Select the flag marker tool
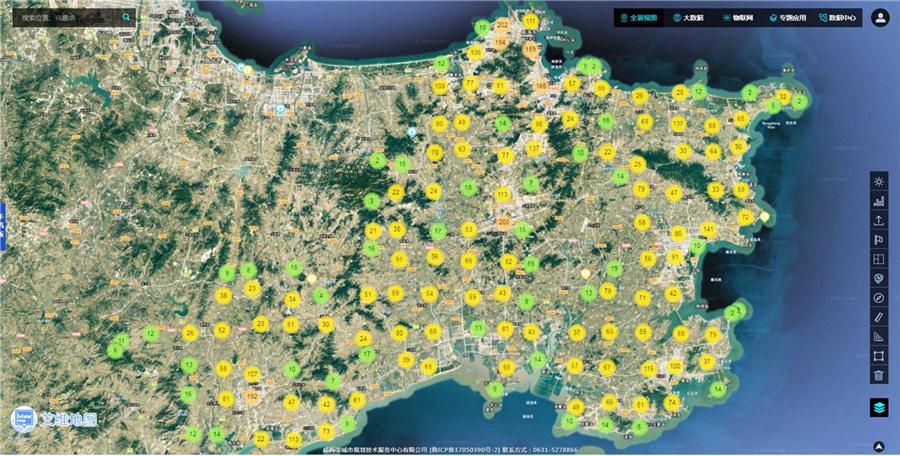This screenshot has width=900, height=456. pyautogui.click(x=878, y=240)
